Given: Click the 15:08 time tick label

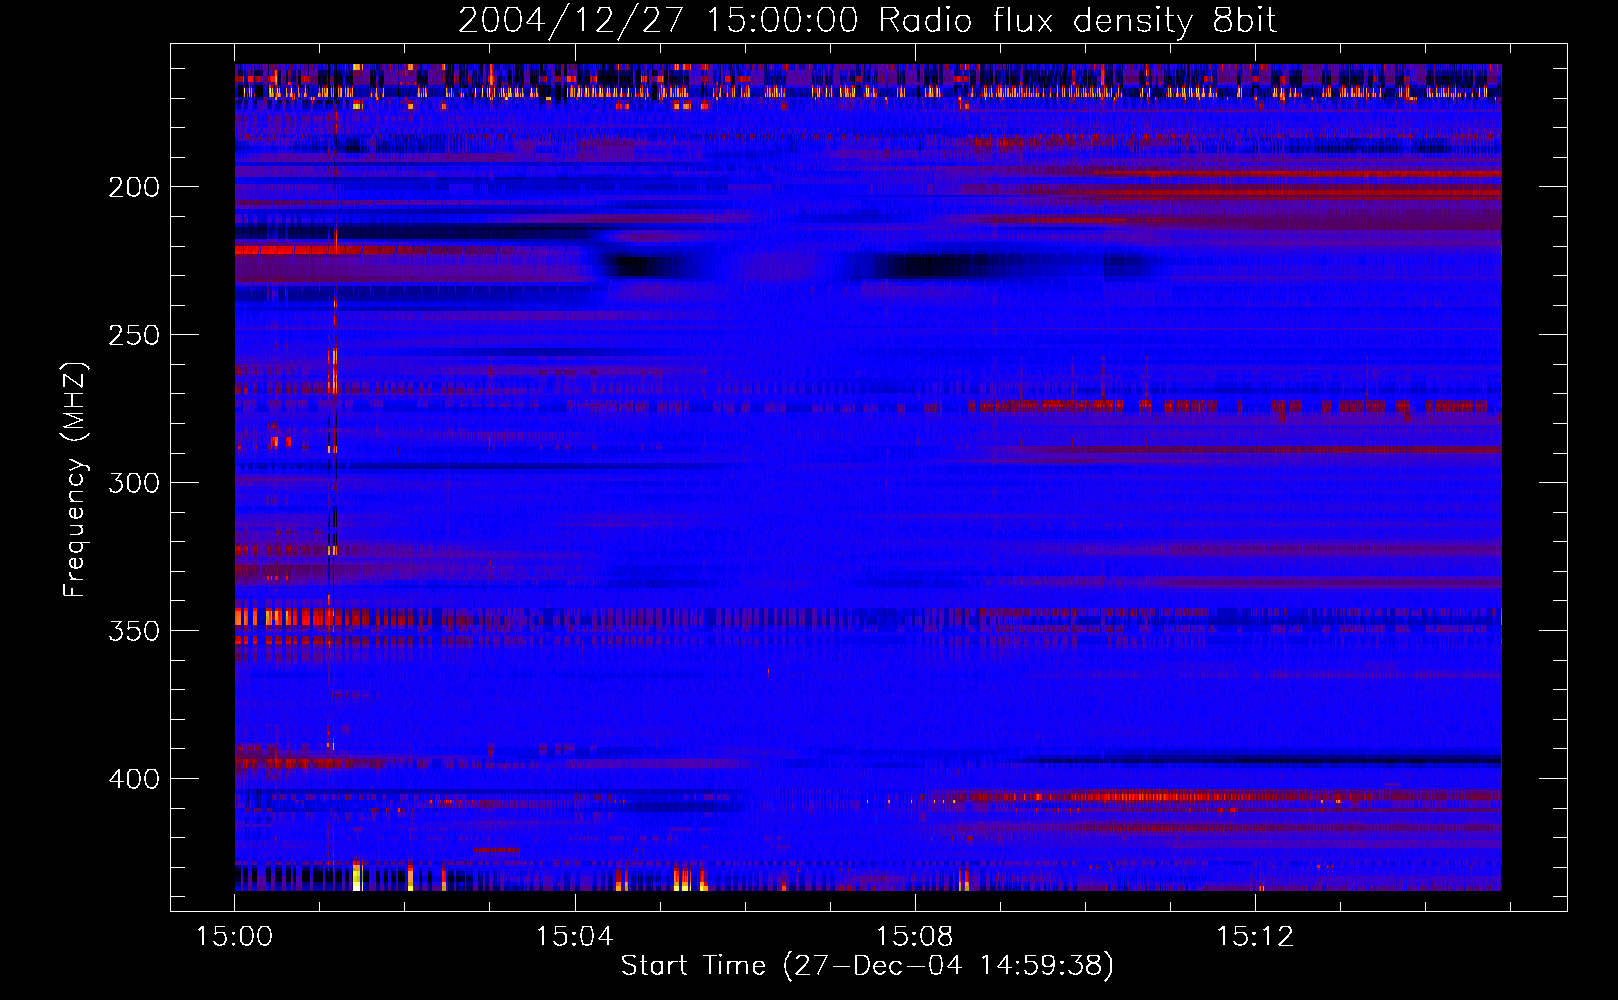Looking at the screenshot, I should (x=914, y=937).
